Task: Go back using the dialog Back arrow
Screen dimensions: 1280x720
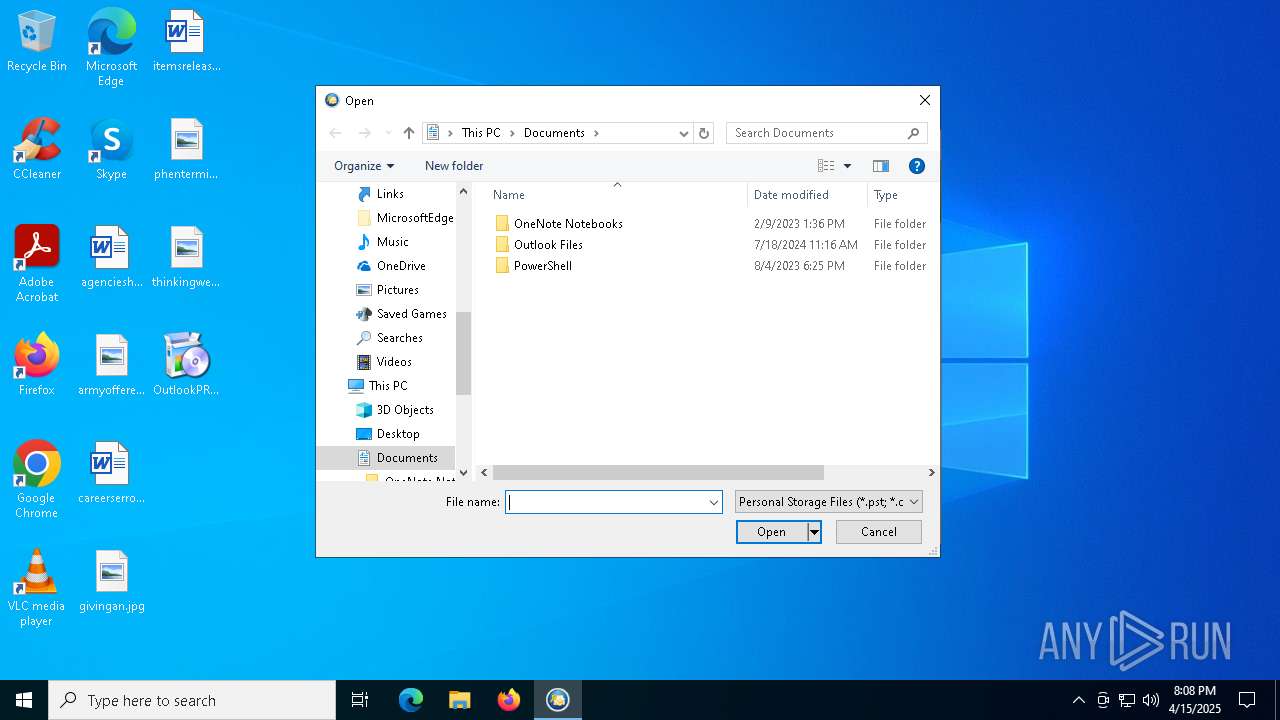Action: click(x=335, y=133)
